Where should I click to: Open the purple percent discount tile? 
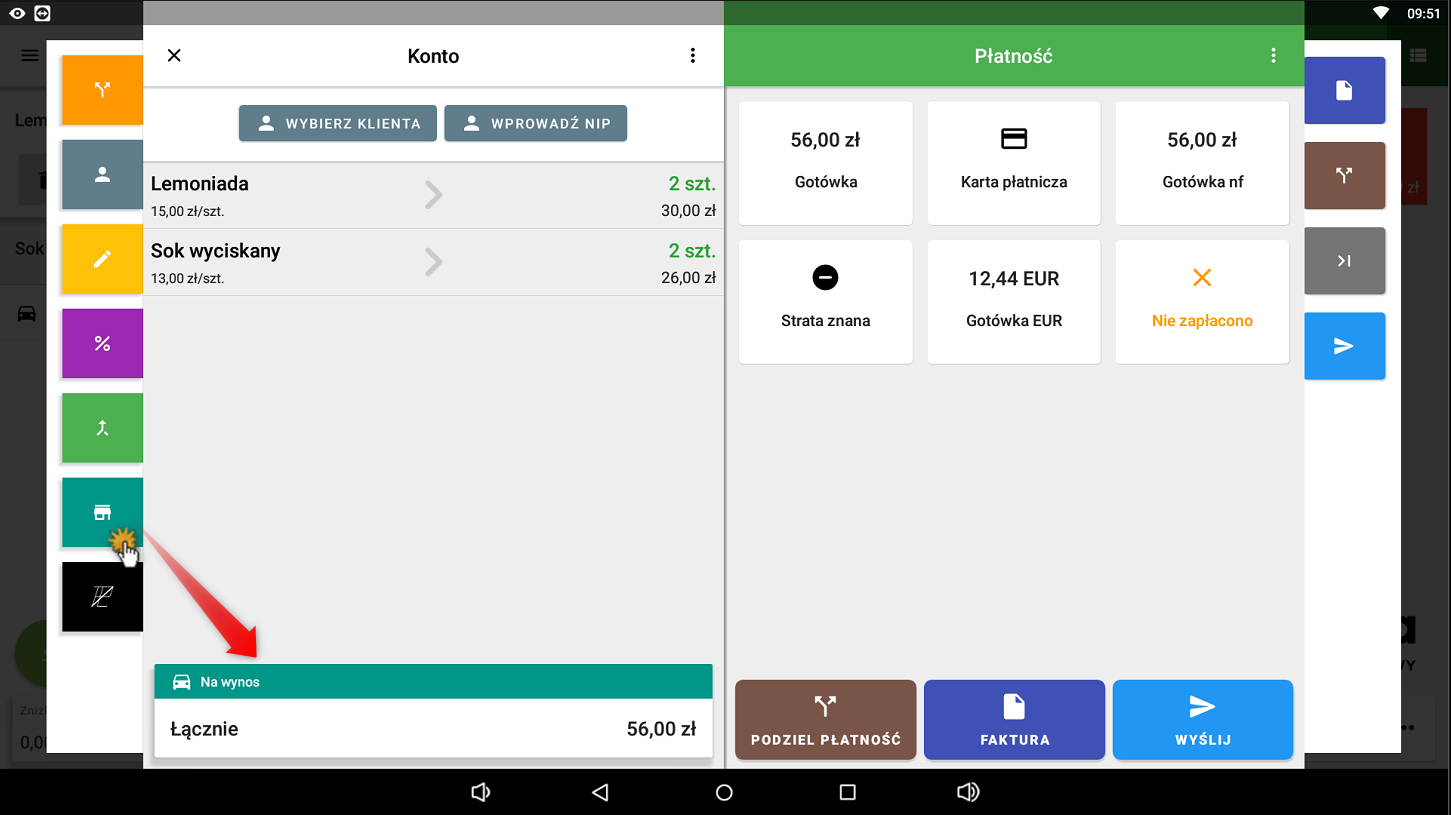click(x=102, y=343)
